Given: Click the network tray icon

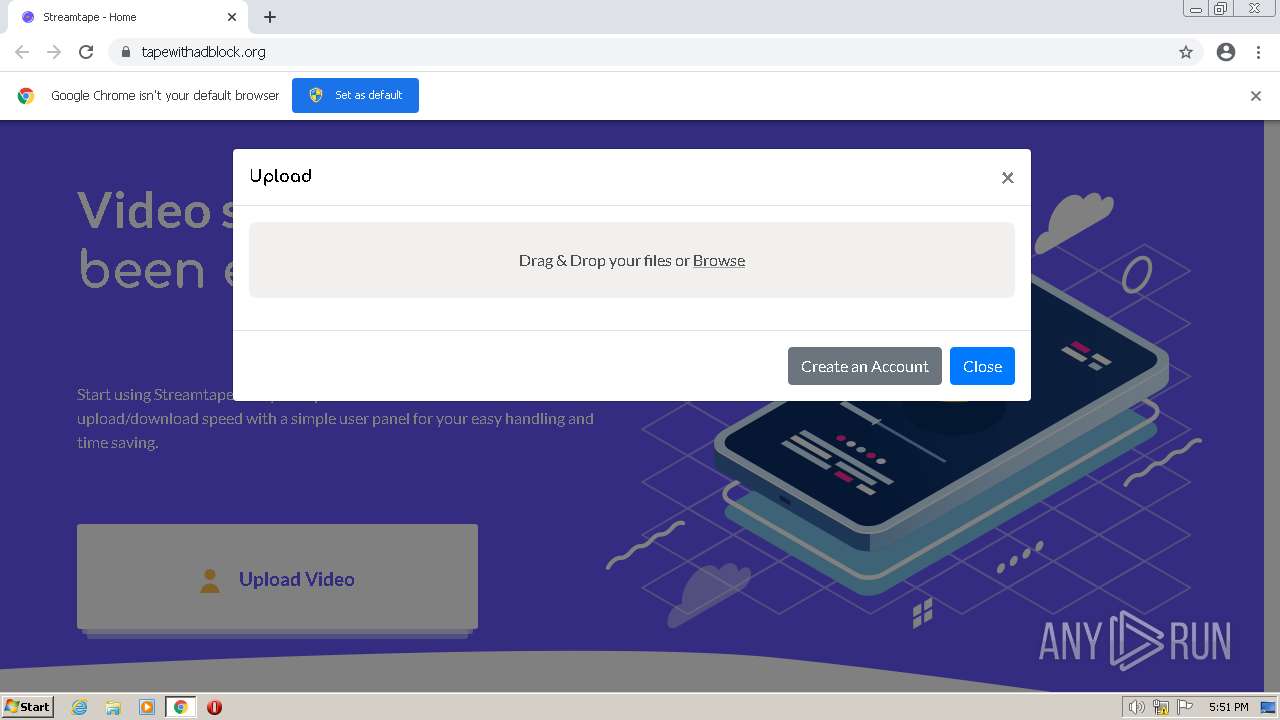Looking at the screenshot, I should (x=1161, y=707).
